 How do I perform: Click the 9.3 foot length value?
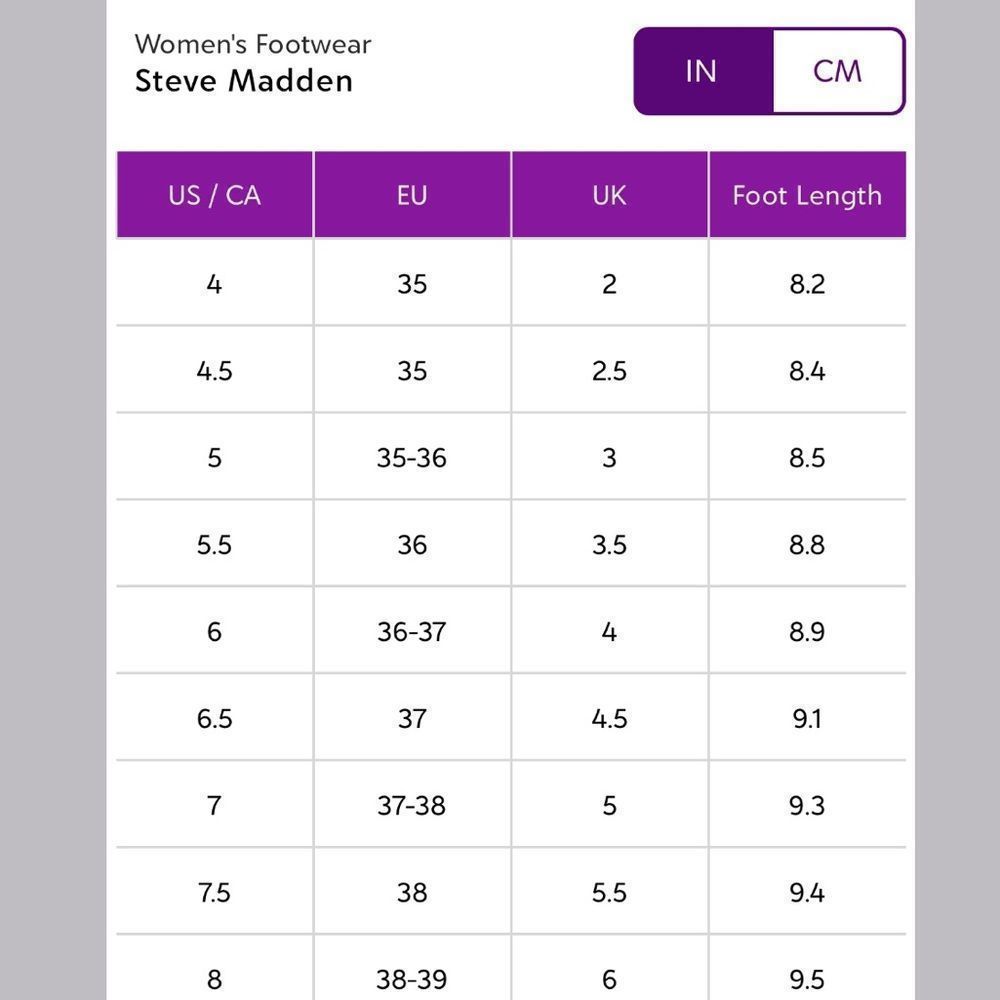point(807,806)
